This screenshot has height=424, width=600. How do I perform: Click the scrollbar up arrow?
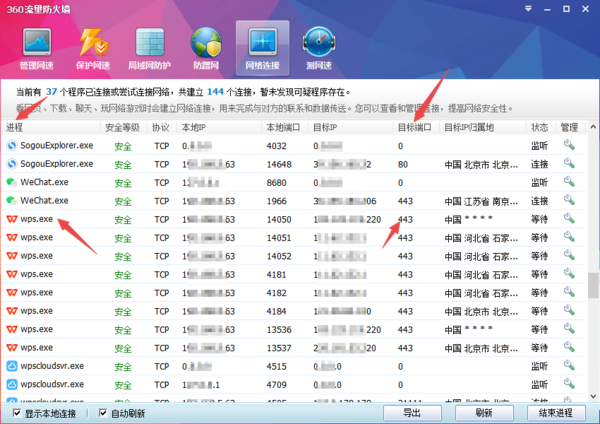click(593, 127)
